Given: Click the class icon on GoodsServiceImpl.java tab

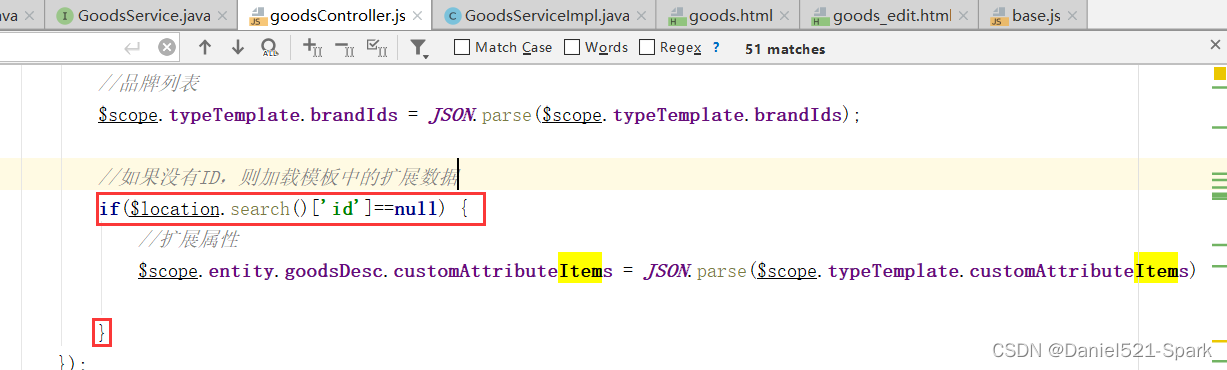Looking at the screenshot, I should (x=452, y=16).
